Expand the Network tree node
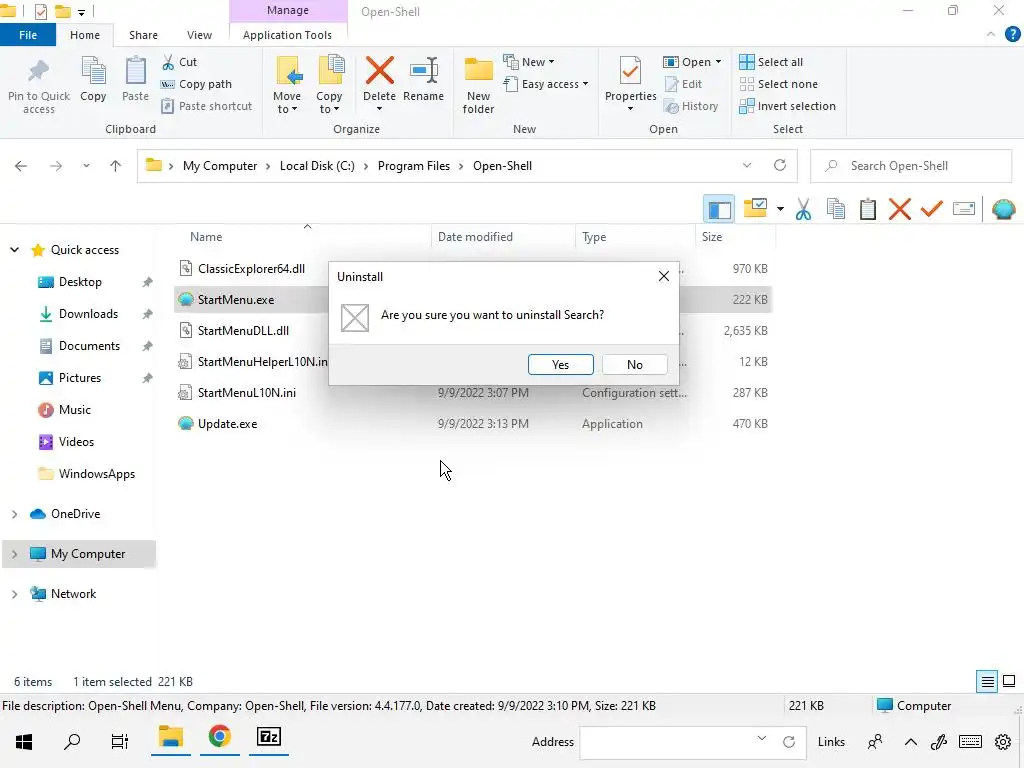This screenshot has width=1024, height=768. [14, 594]
